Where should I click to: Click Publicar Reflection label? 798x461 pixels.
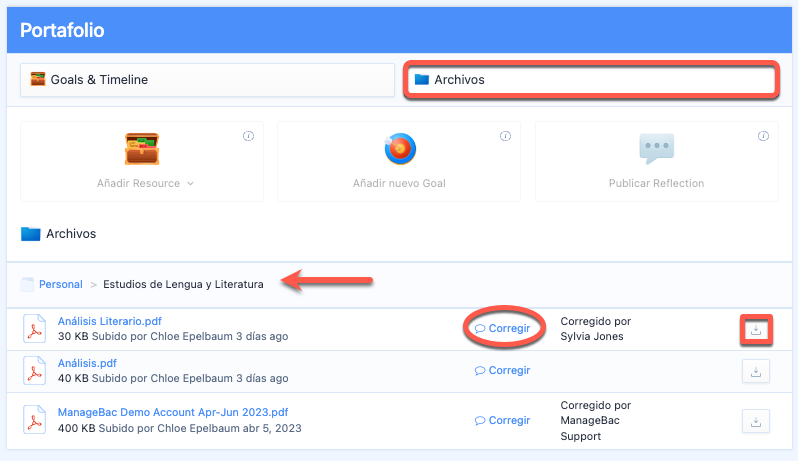[656, 183]
